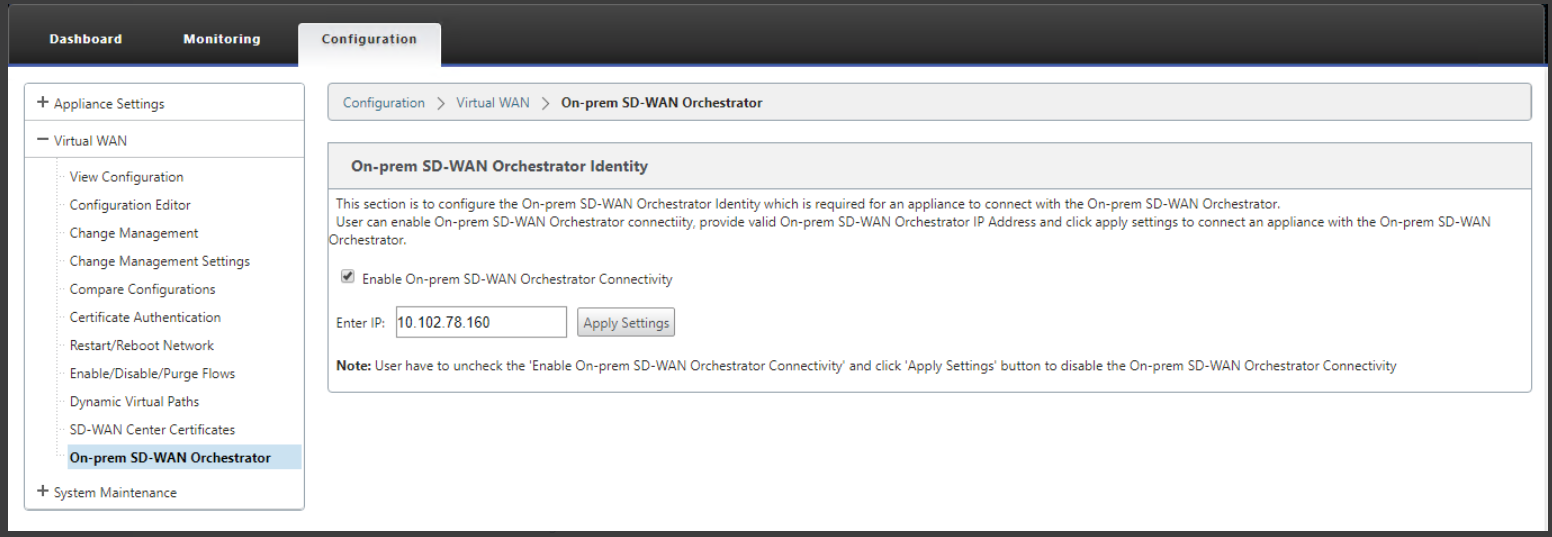1552x537 pixels.
Task: Uncheck Enable On-prem SD-WAN Orchestrator Connectivity
Action: [348, 278]
